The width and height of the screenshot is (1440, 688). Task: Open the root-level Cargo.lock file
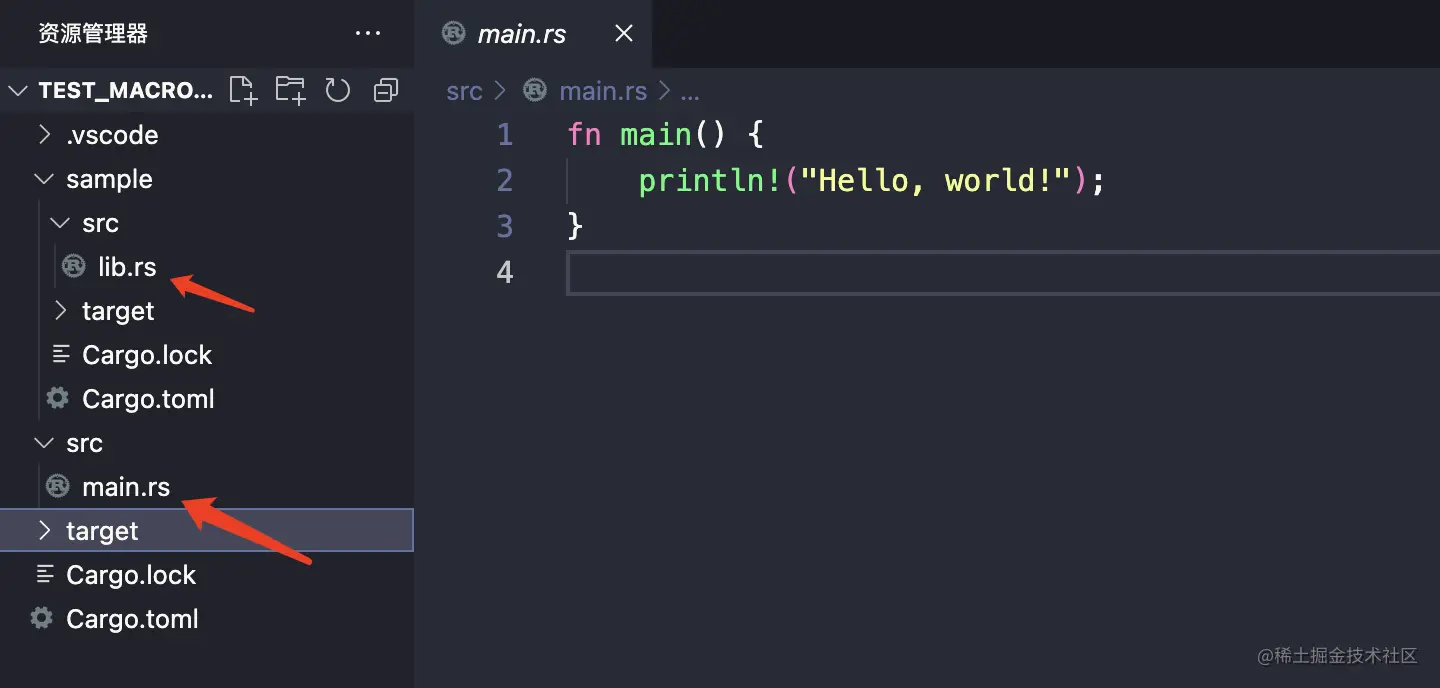click(131, 575)
